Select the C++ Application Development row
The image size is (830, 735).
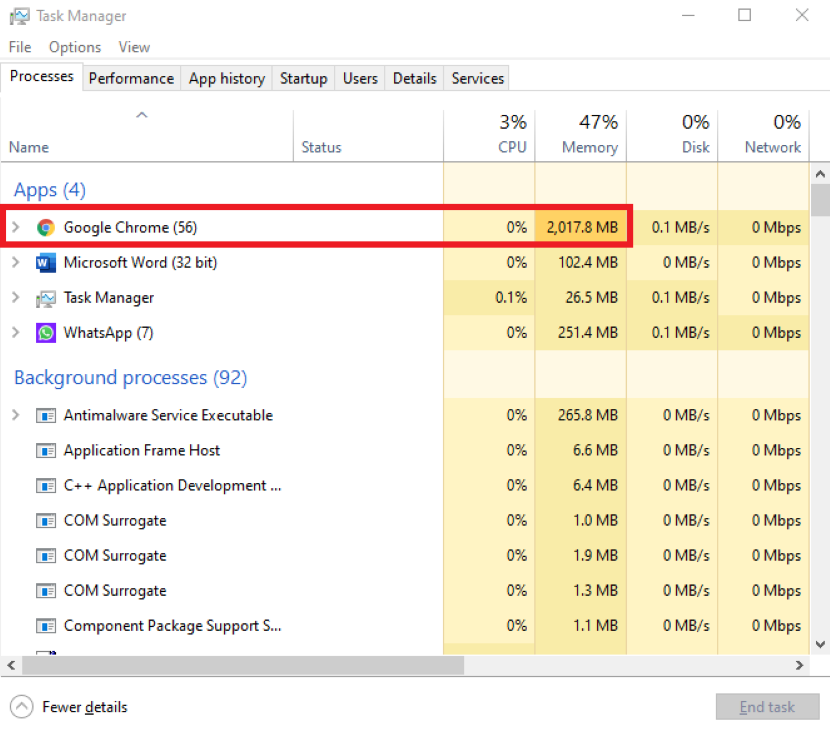[x=405, y=485]
